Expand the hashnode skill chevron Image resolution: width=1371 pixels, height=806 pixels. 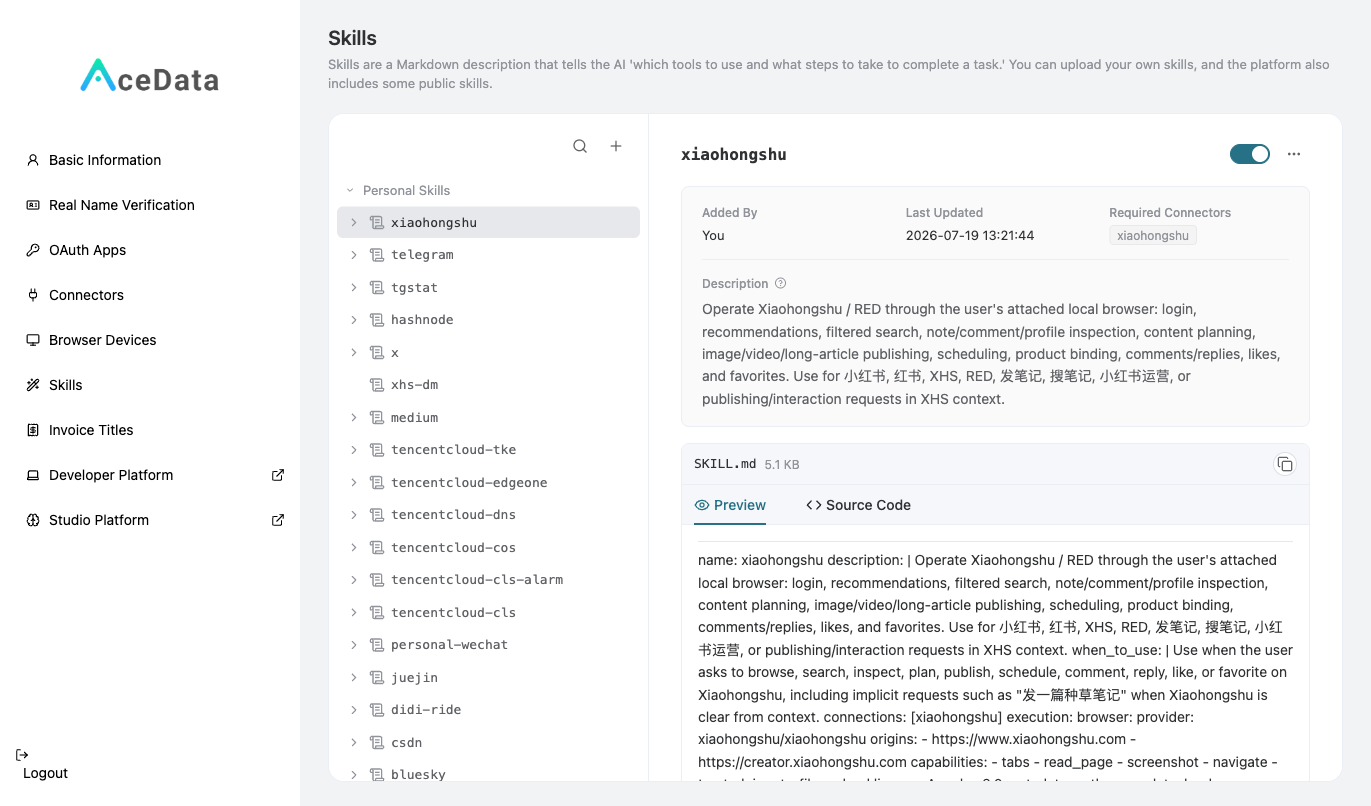(354, 320)
